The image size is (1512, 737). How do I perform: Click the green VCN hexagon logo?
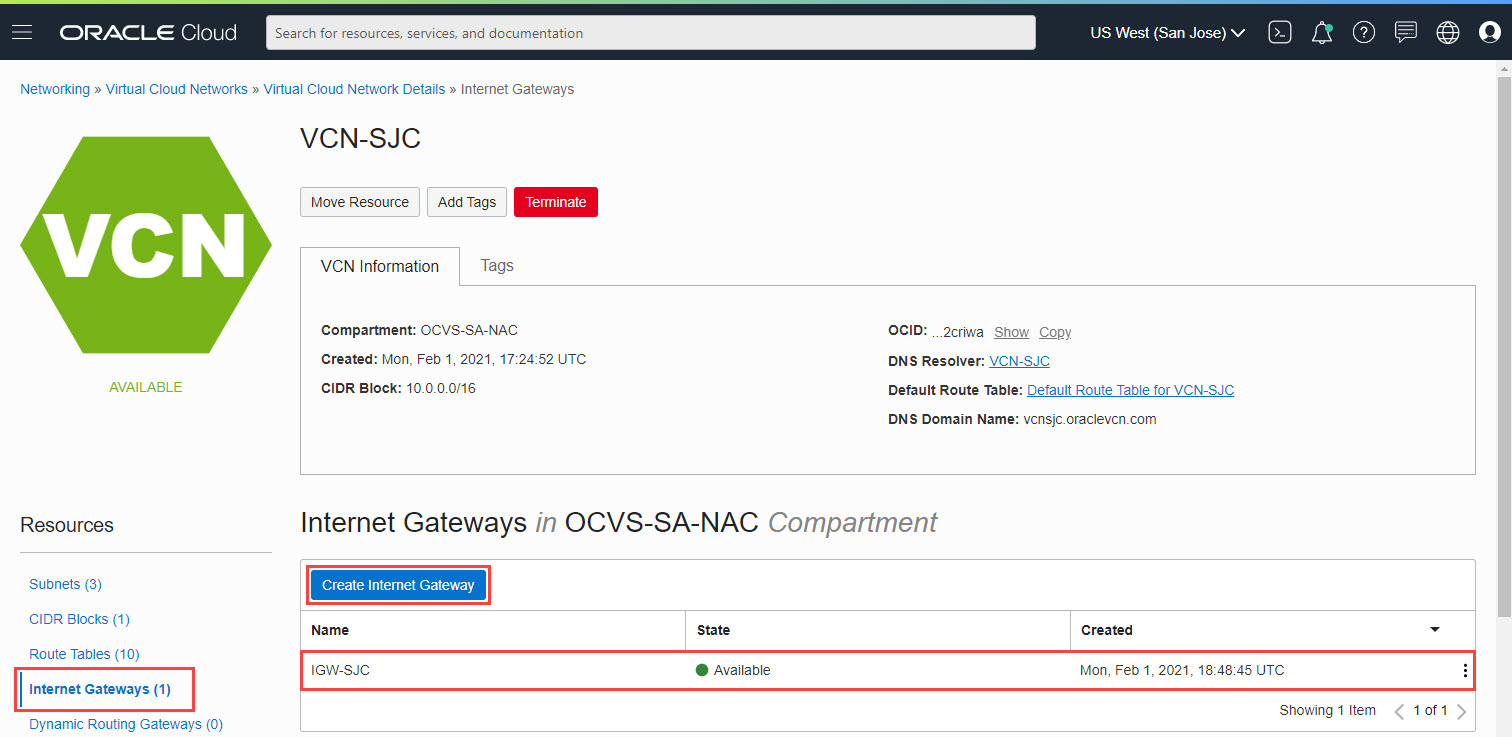point(146,245)
